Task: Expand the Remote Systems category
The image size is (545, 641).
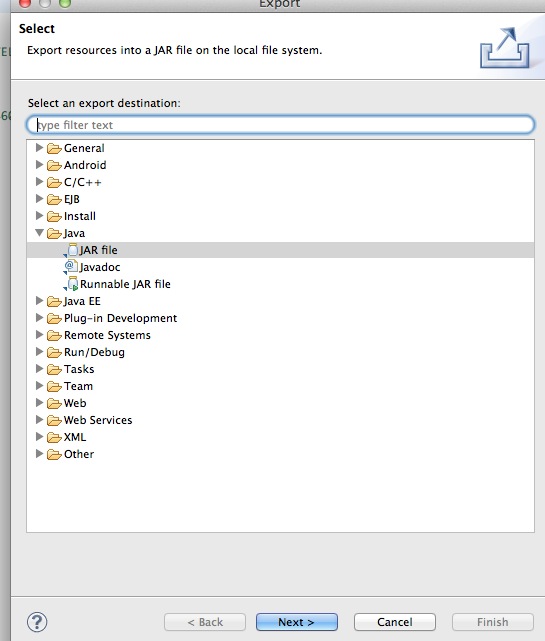Action: pos(39,335)
